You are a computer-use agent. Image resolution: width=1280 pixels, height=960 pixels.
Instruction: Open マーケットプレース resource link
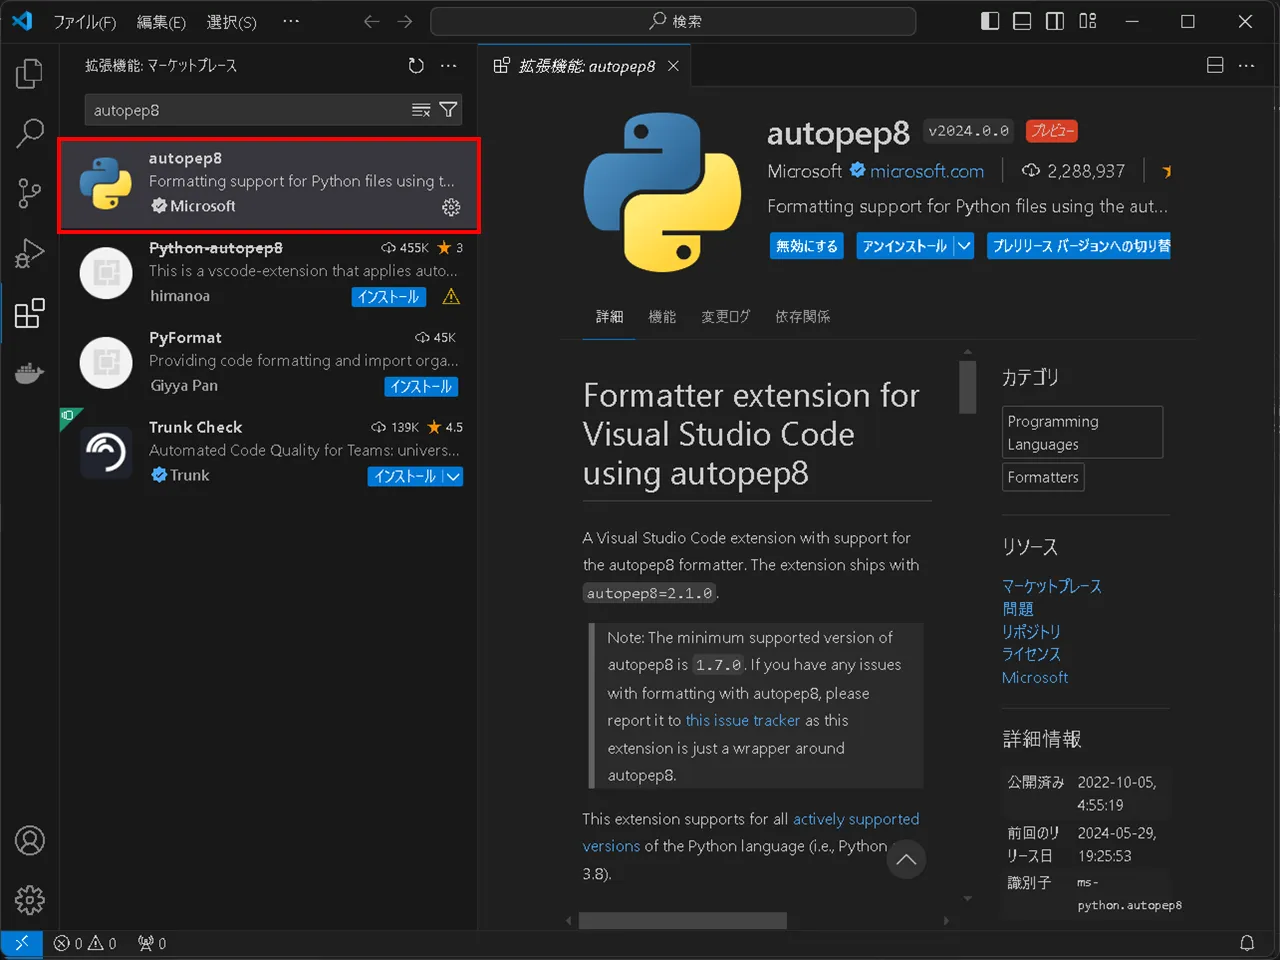click(1052, 586)
